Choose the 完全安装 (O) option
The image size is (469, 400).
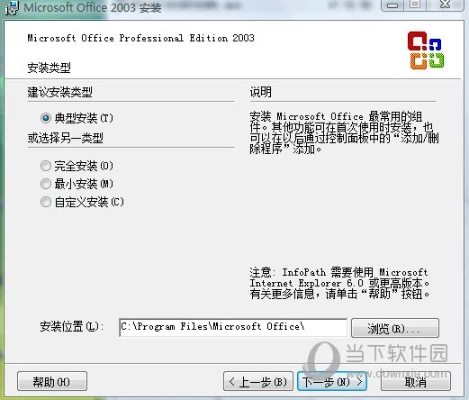tap(46, 166)
